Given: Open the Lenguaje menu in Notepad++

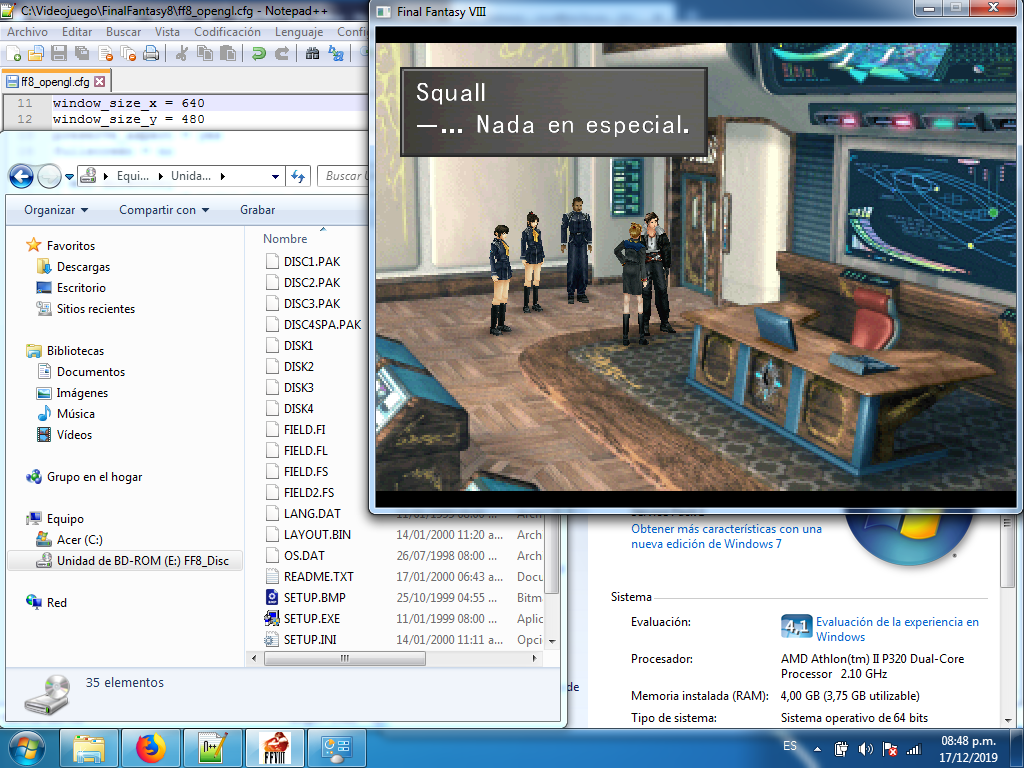Looking at the screenshot, I should coord(298,31).
